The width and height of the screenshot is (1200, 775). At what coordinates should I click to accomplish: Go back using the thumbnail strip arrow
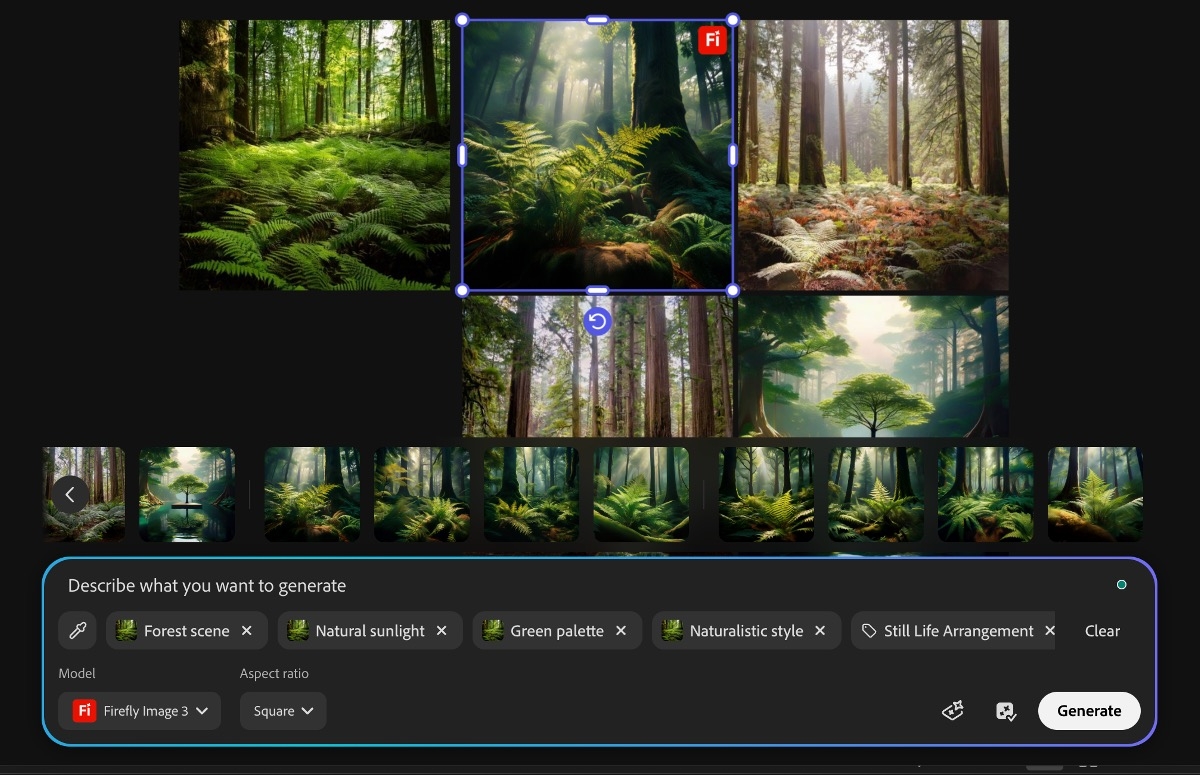[x=70, y=495]
